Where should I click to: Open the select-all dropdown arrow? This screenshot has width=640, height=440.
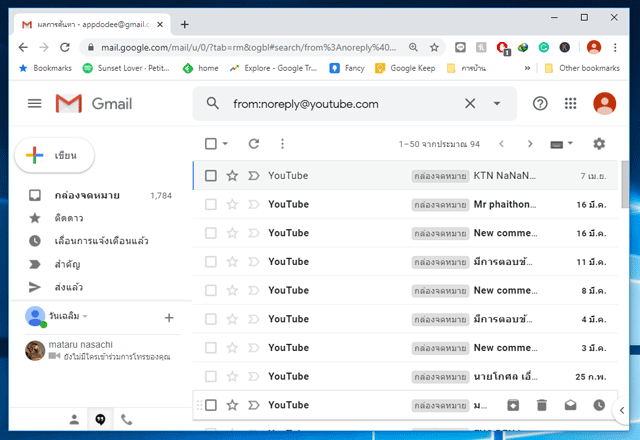click(x=225, y=144)
